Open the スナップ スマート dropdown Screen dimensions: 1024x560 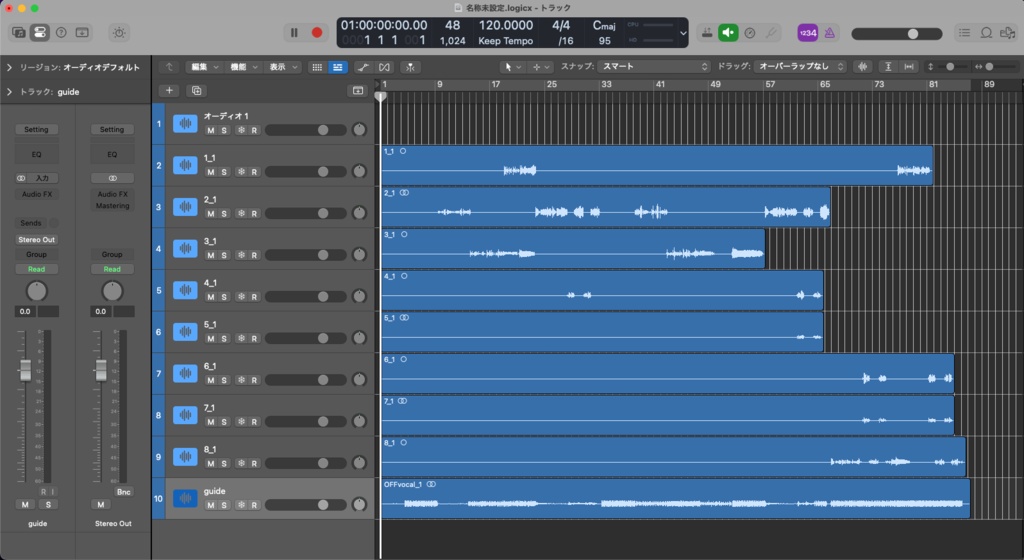pos(654,67)
